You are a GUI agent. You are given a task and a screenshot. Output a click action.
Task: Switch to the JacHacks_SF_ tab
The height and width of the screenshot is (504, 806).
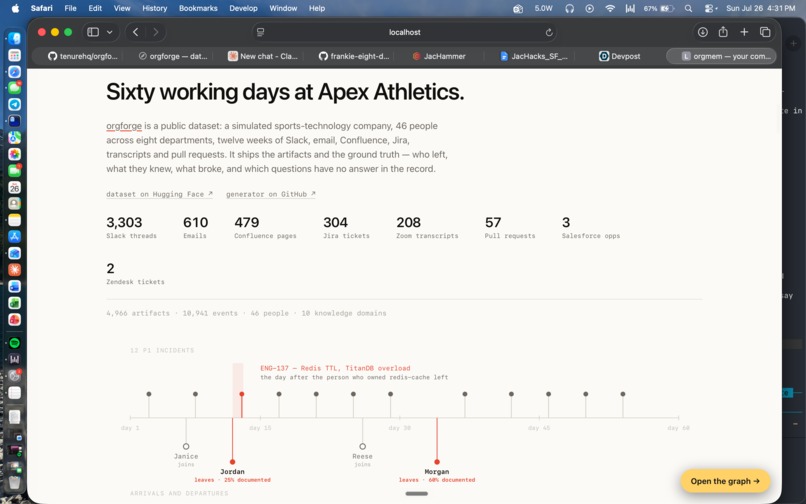click(534, 56)
